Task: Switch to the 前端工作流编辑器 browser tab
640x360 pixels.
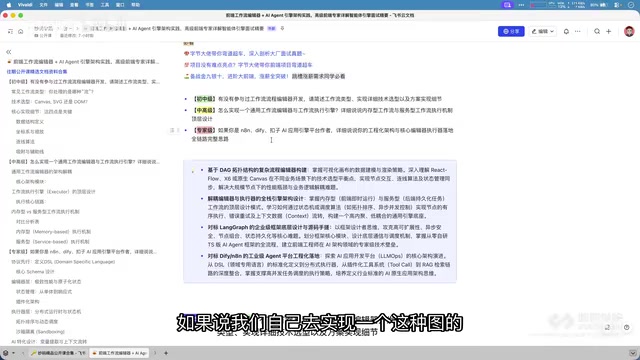Action: (120, 353)
